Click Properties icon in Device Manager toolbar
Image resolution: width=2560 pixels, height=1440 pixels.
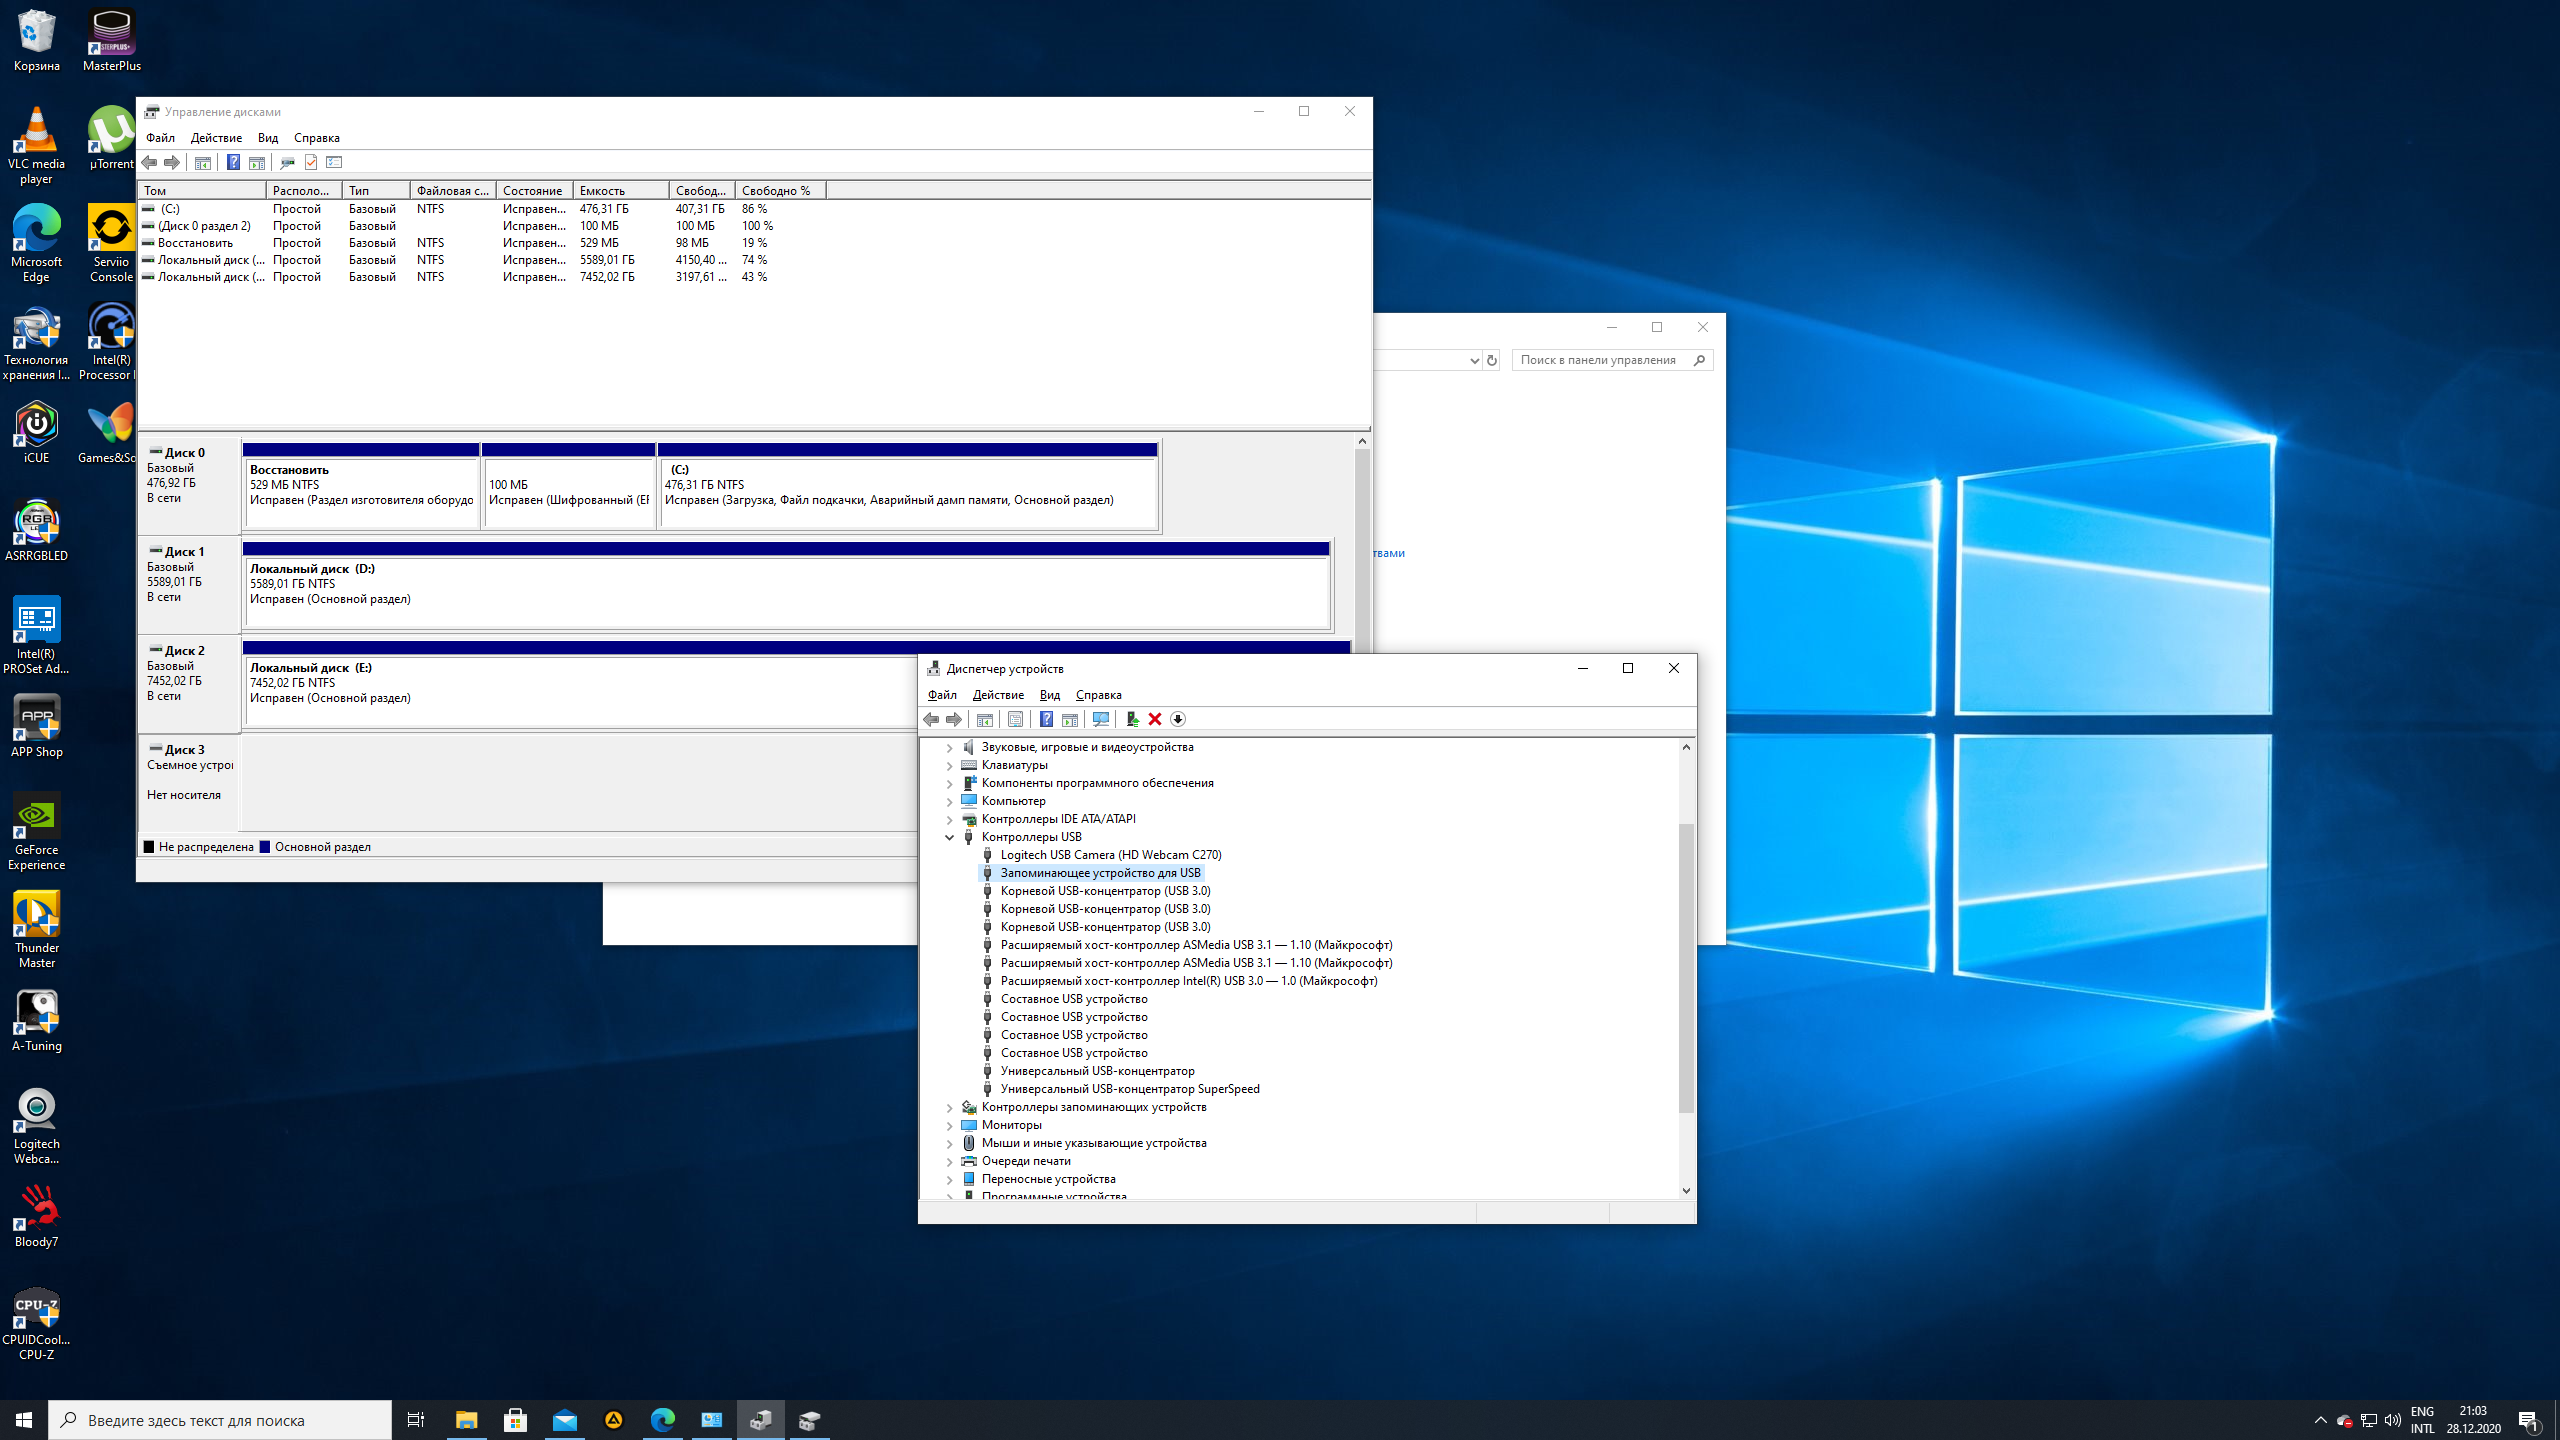pyautogui.click(x=1015, y=719)
